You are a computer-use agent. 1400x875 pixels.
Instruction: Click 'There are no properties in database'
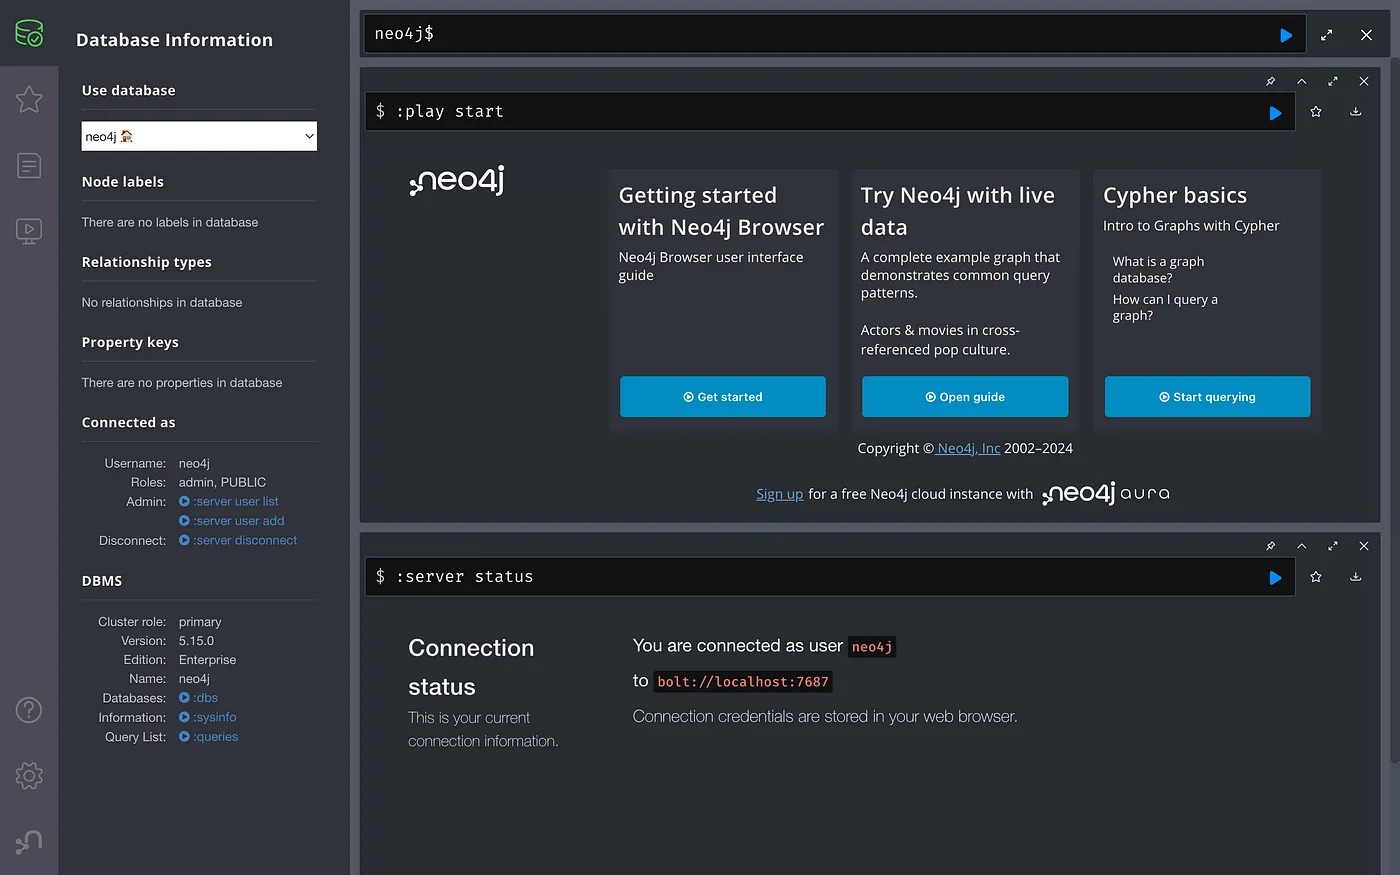(x=182, y=382)
